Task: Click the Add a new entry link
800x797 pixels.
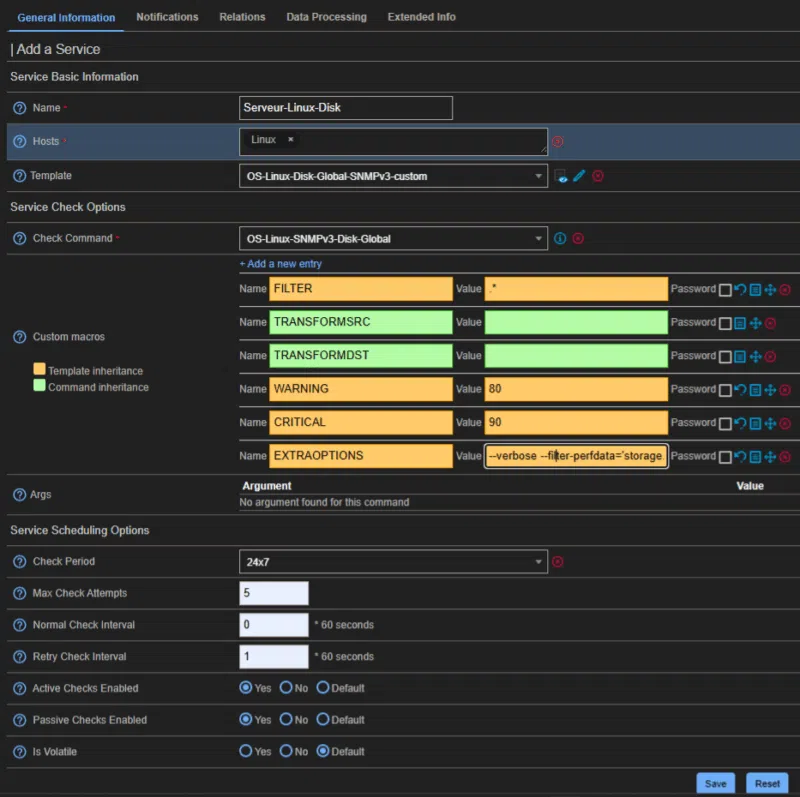Action: [280, 264]
